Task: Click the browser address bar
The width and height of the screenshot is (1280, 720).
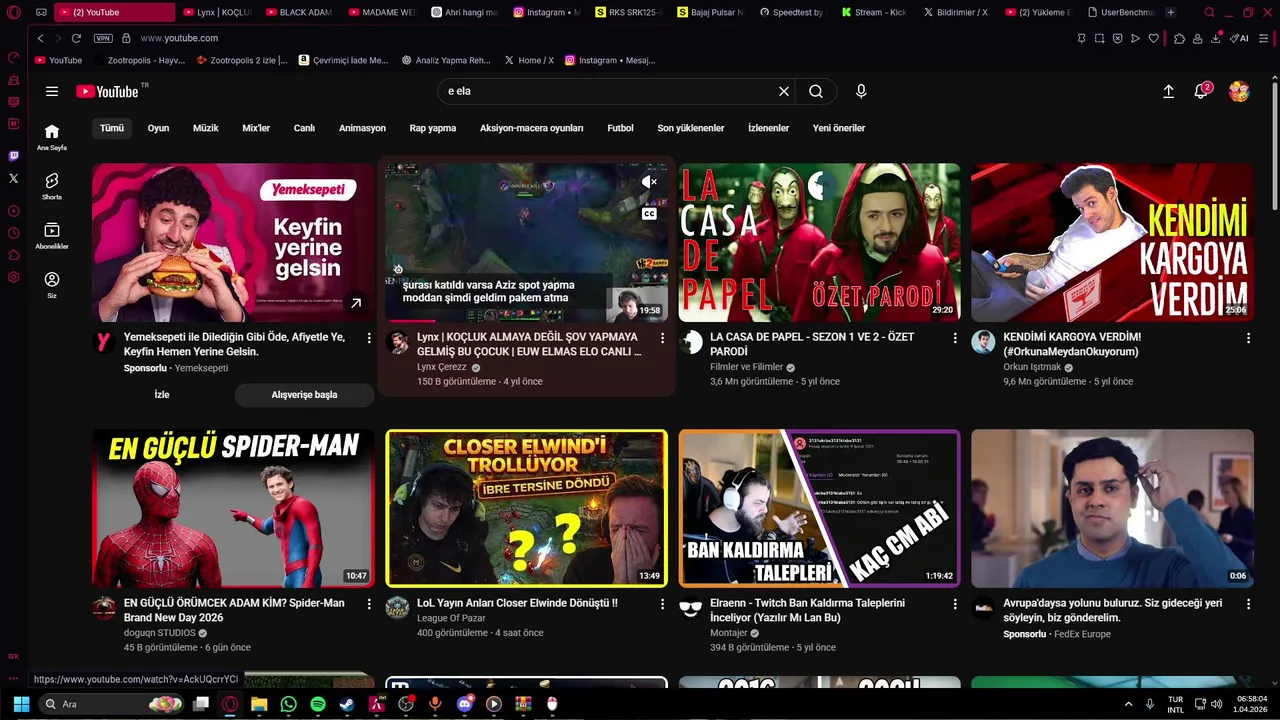Action: coord(600,38)
